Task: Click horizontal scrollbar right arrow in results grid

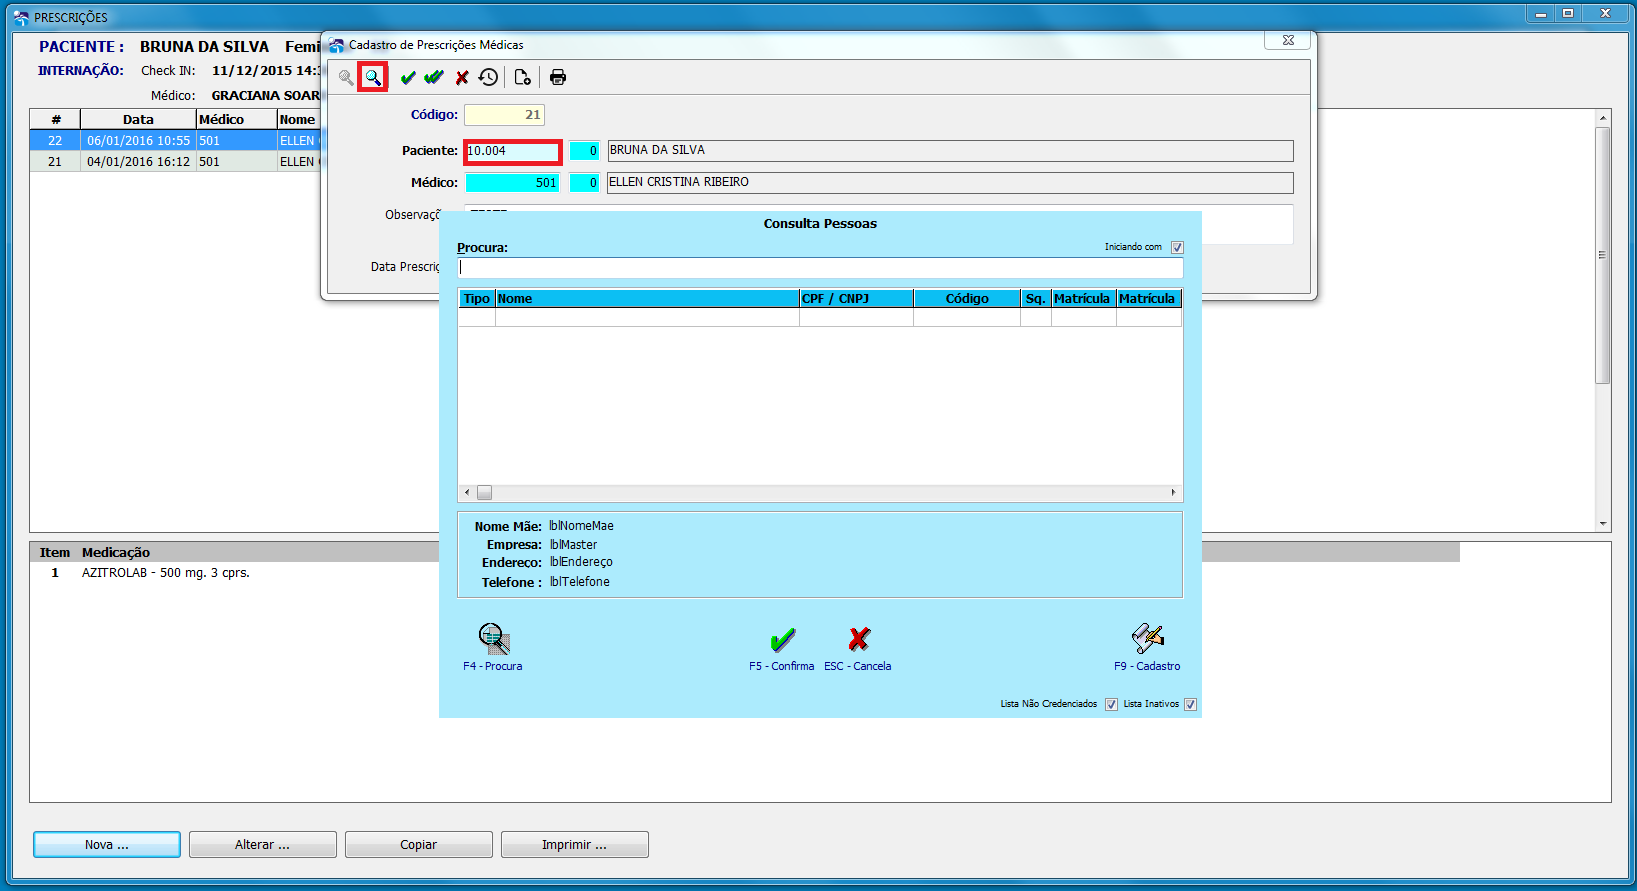Action: (x=1174, y=493)
